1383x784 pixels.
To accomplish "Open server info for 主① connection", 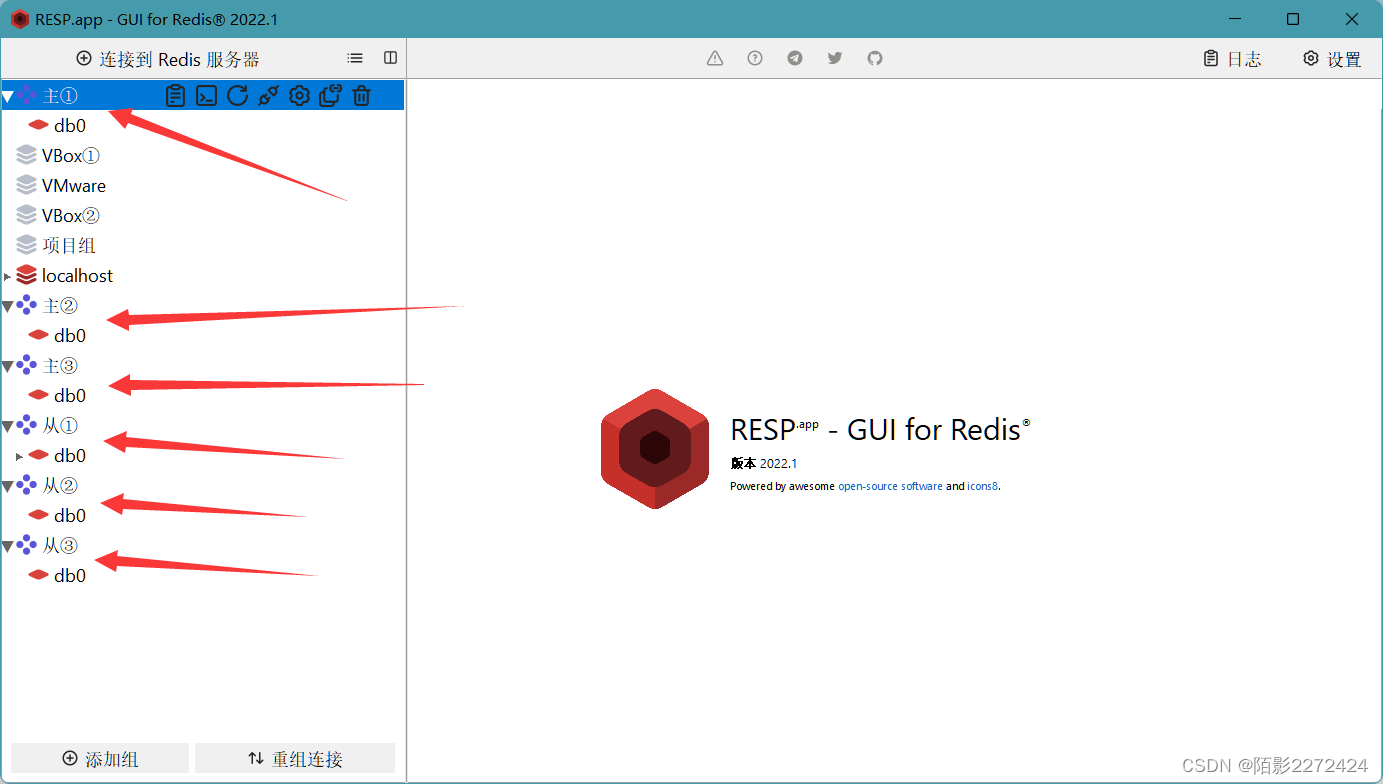I will click(175, 96).
